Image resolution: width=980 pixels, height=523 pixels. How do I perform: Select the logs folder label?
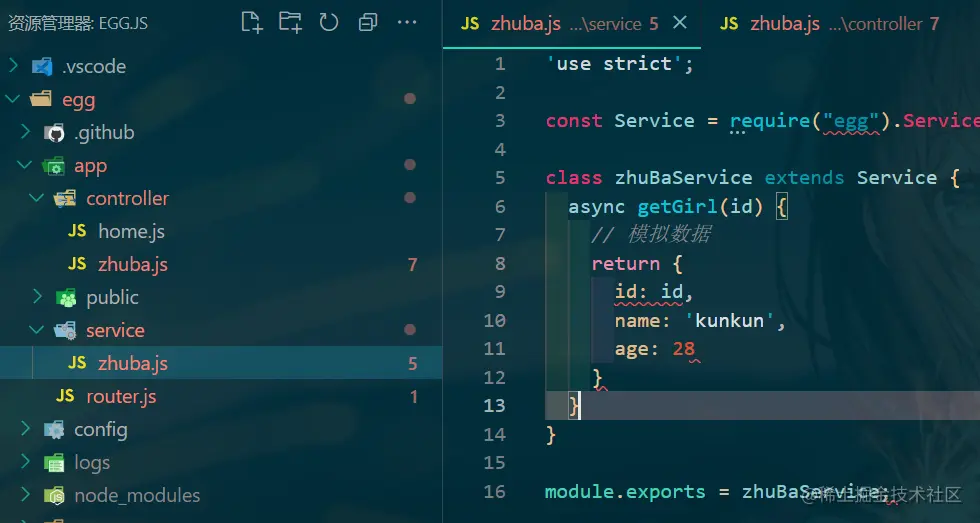pos(92,463)
